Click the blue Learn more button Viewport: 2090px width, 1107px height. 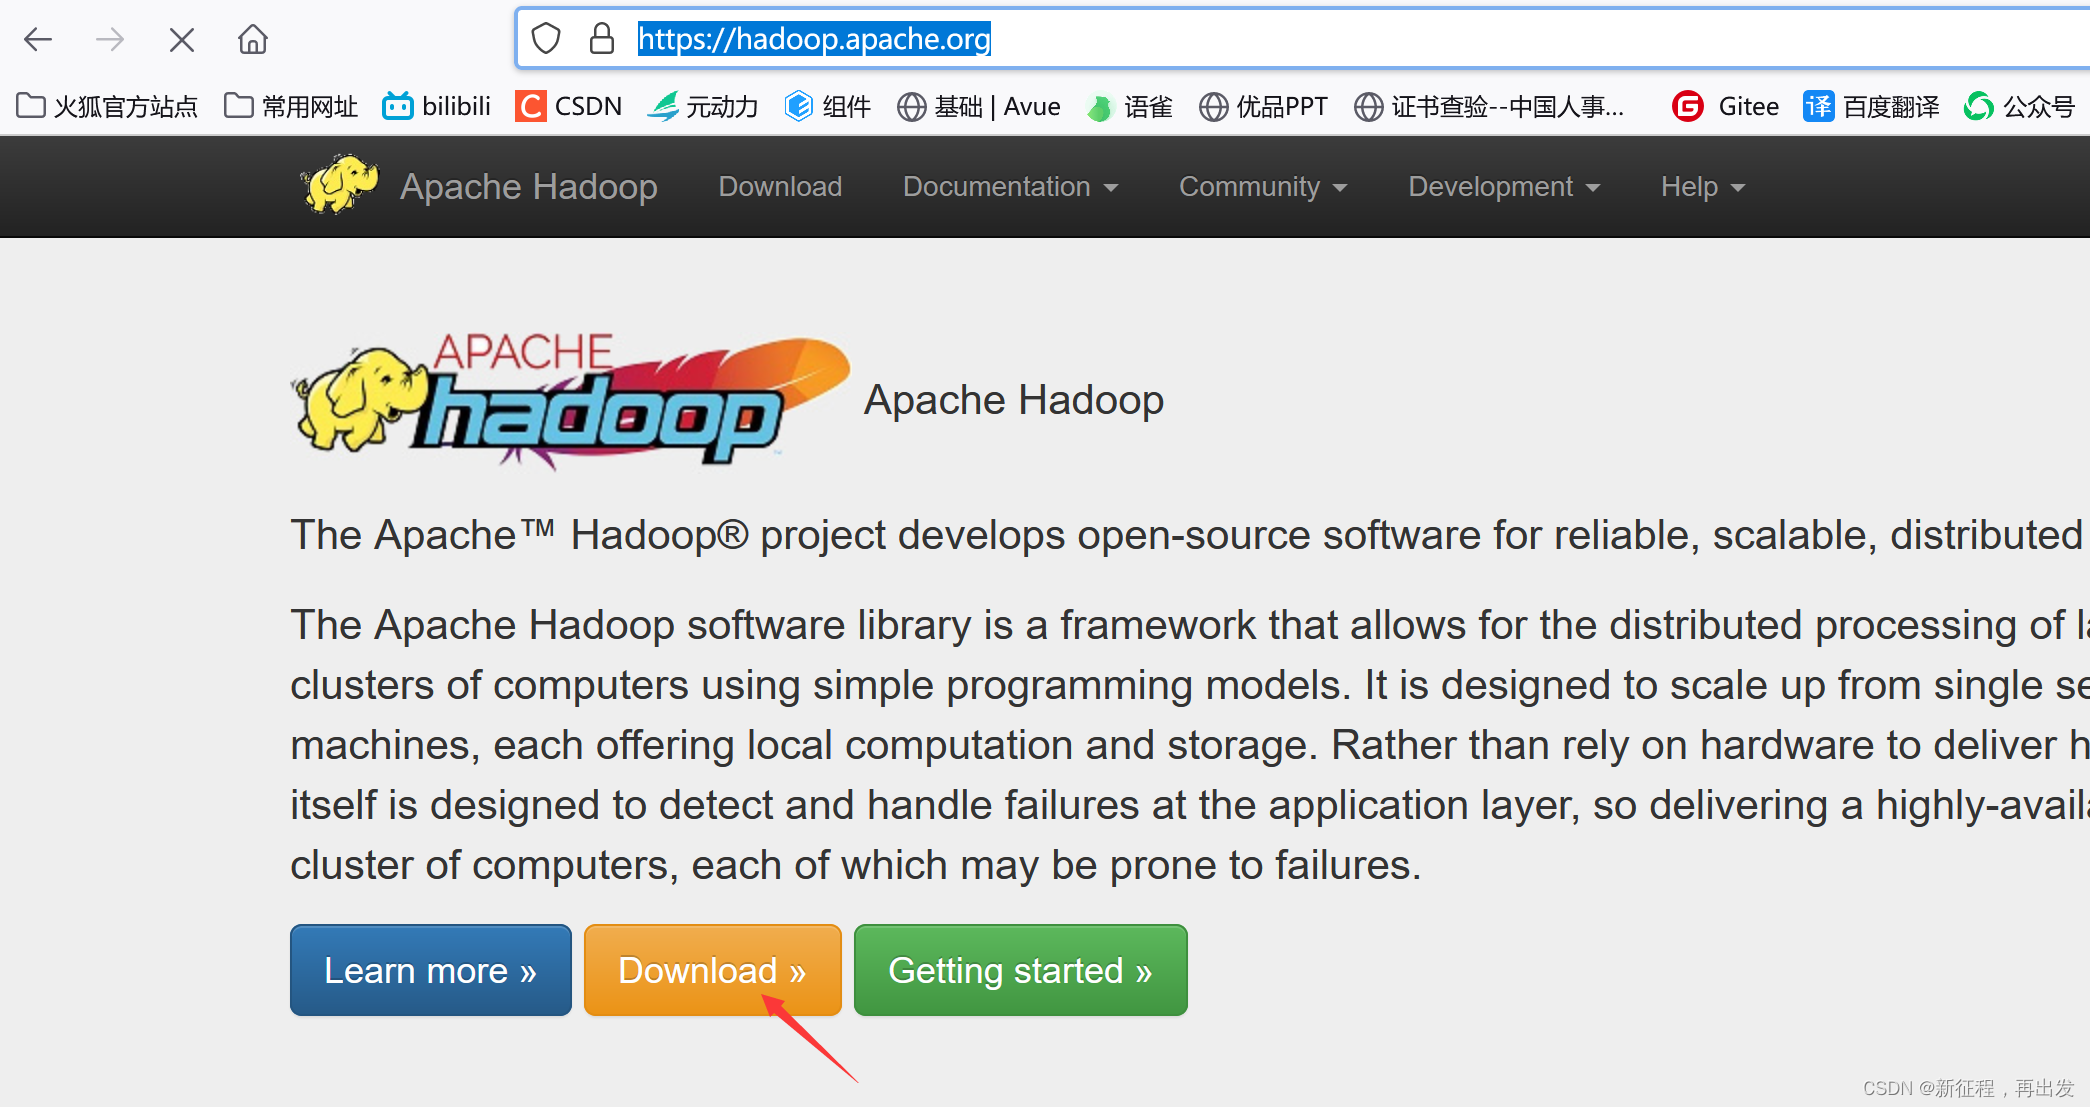[431, 970]
